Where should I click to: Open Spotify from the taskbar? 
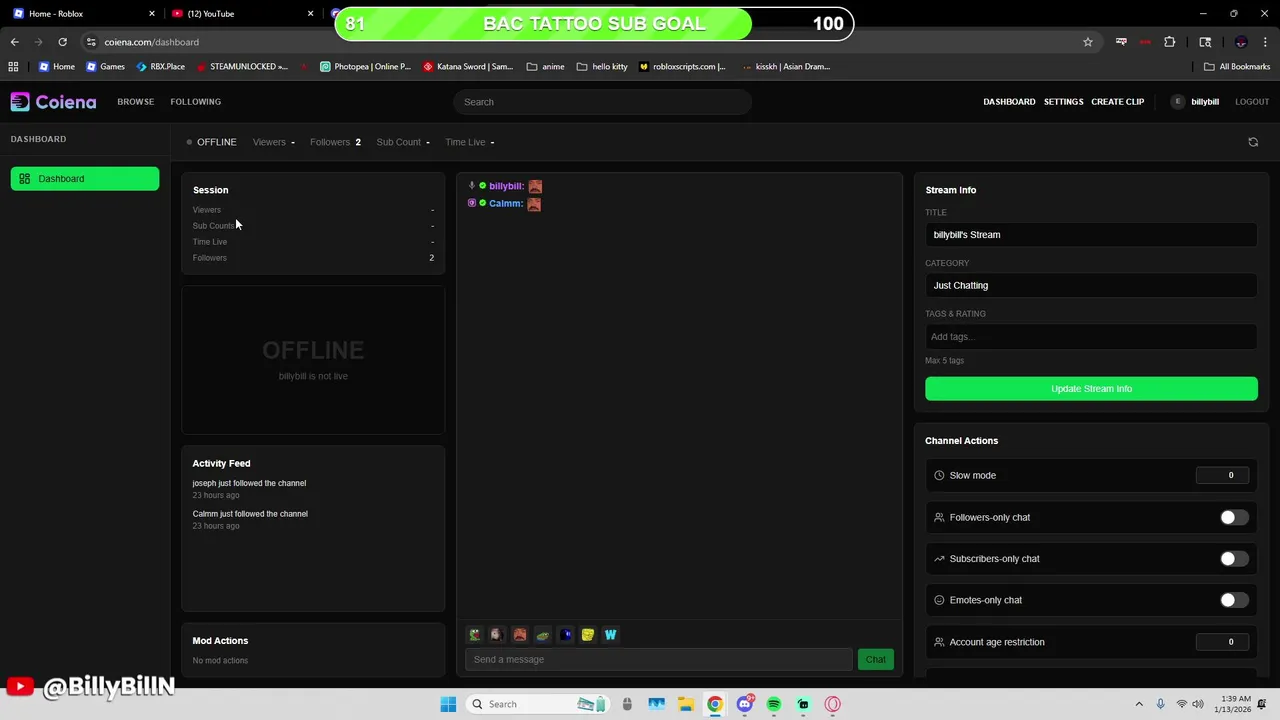[774, 704]
